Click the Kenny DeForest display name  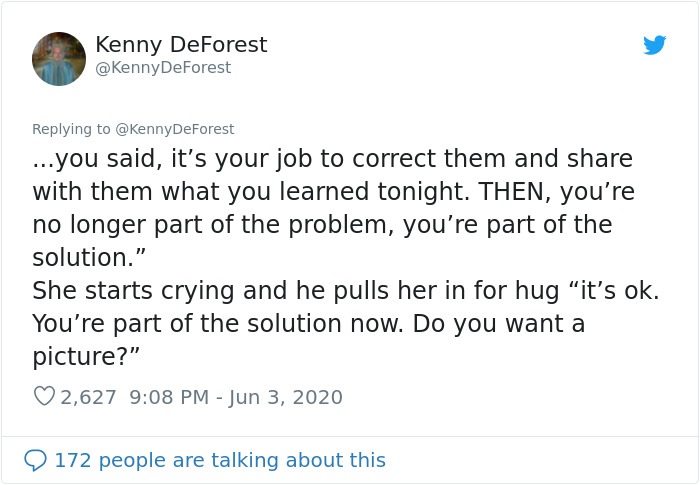pyautogui.click(x=181, y=45)
